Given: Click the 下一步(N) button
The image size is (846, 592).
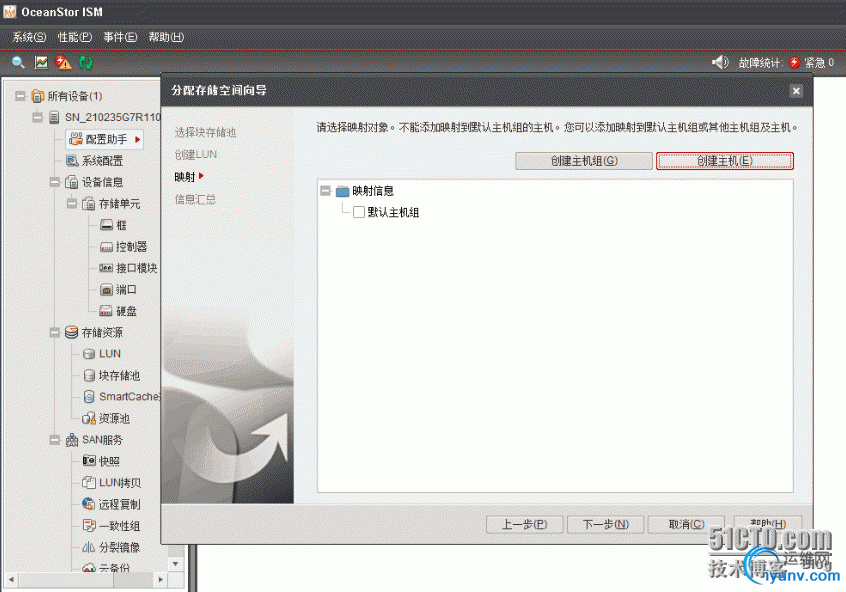Looking at the screenshot, I should [605, 524].
